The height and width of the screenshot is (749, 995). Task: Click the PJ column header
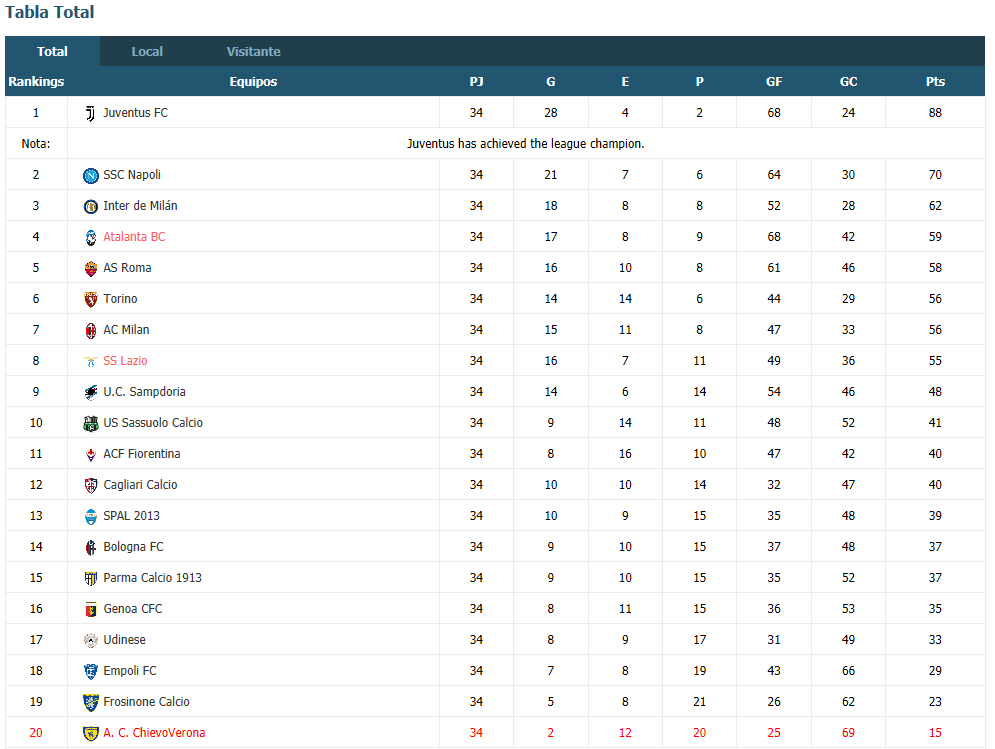coord(476,82)
